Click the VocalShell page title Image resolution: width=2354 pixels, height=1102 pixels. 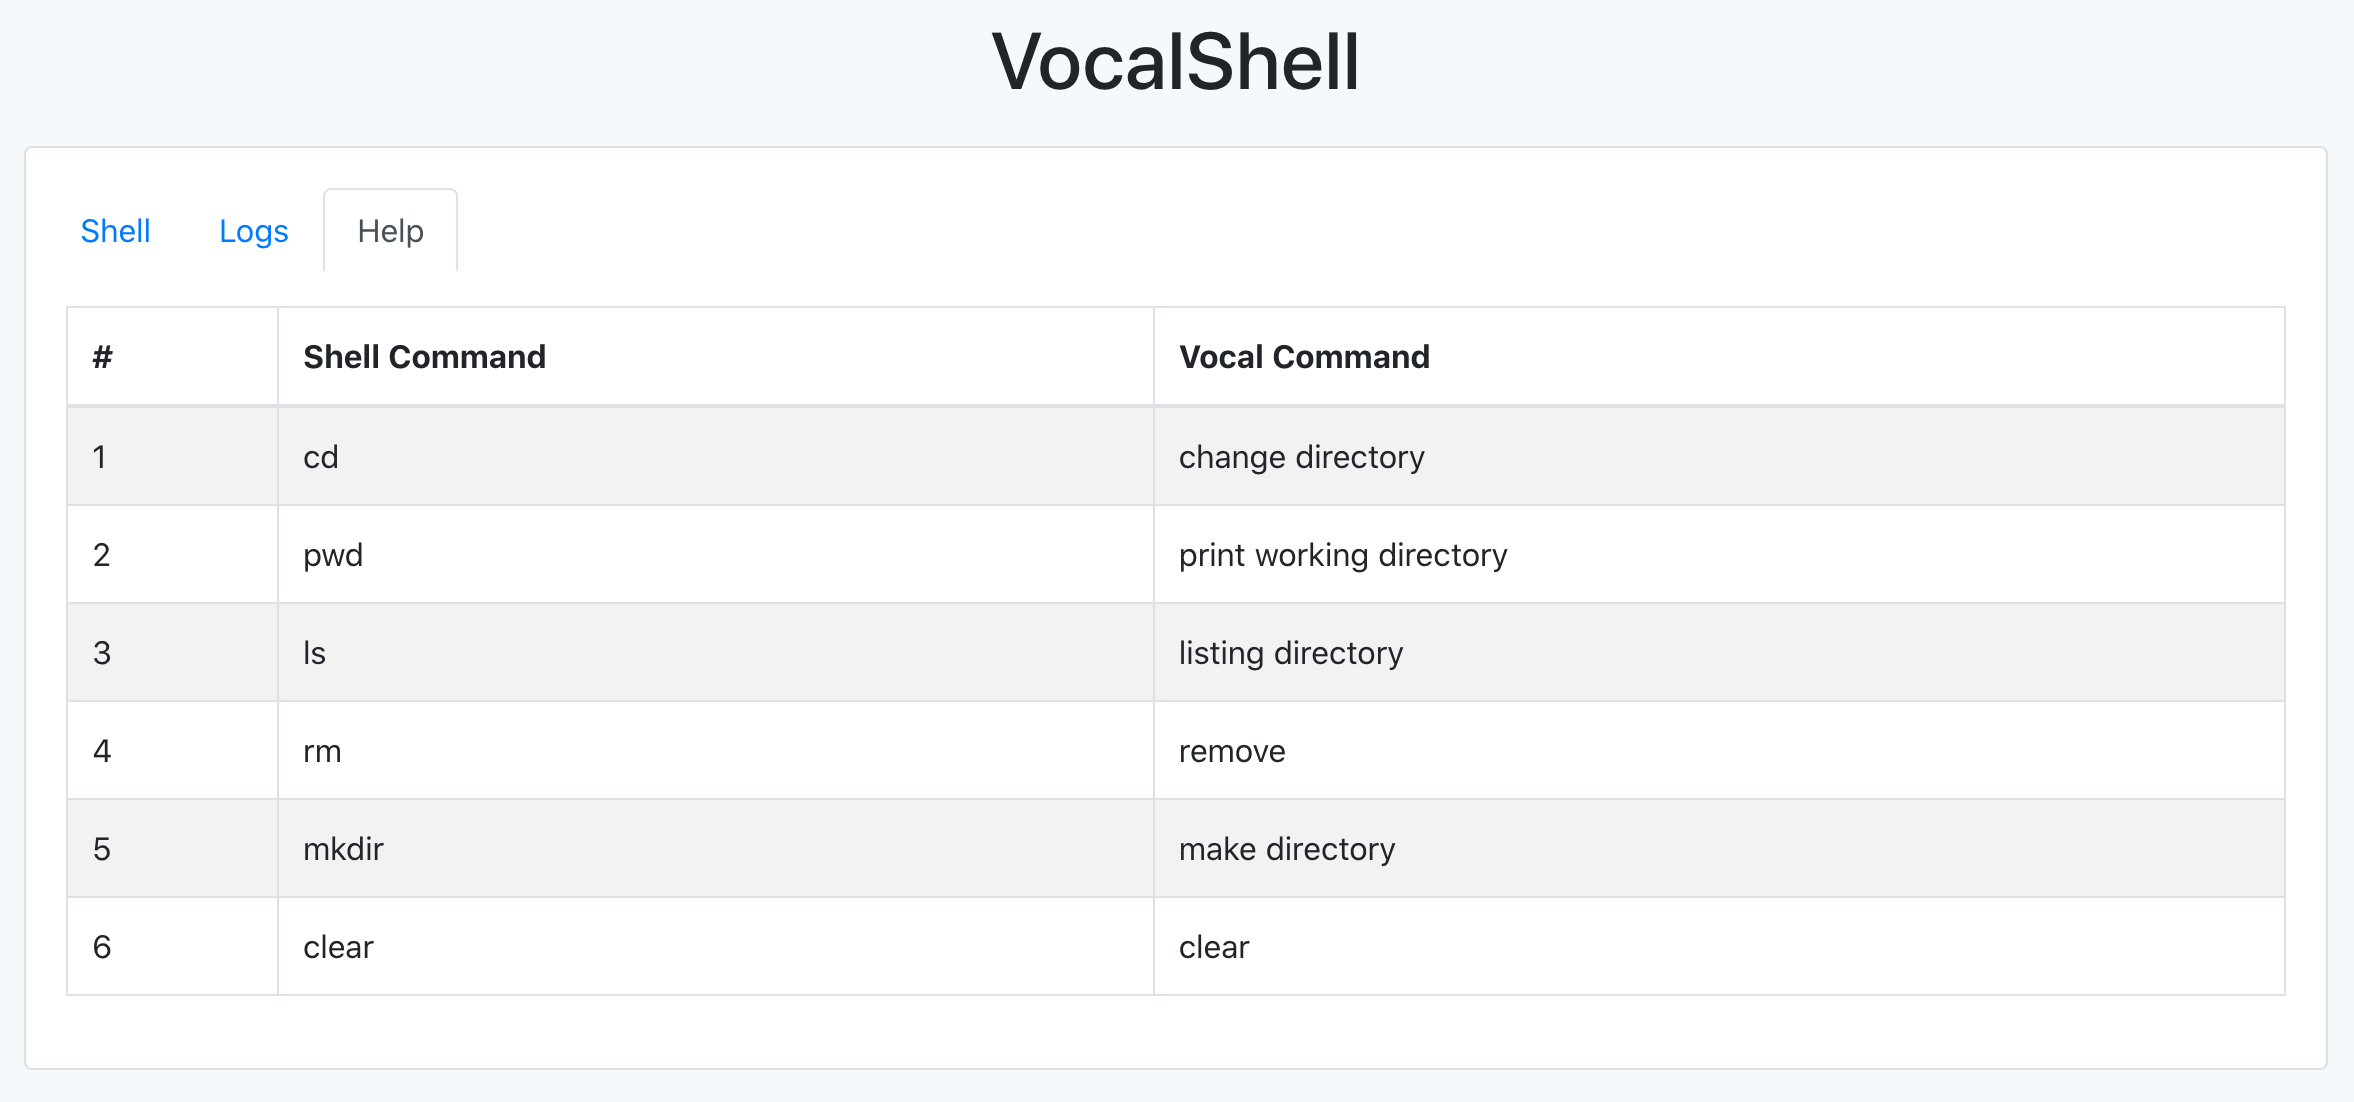(x=1176, y=62)
